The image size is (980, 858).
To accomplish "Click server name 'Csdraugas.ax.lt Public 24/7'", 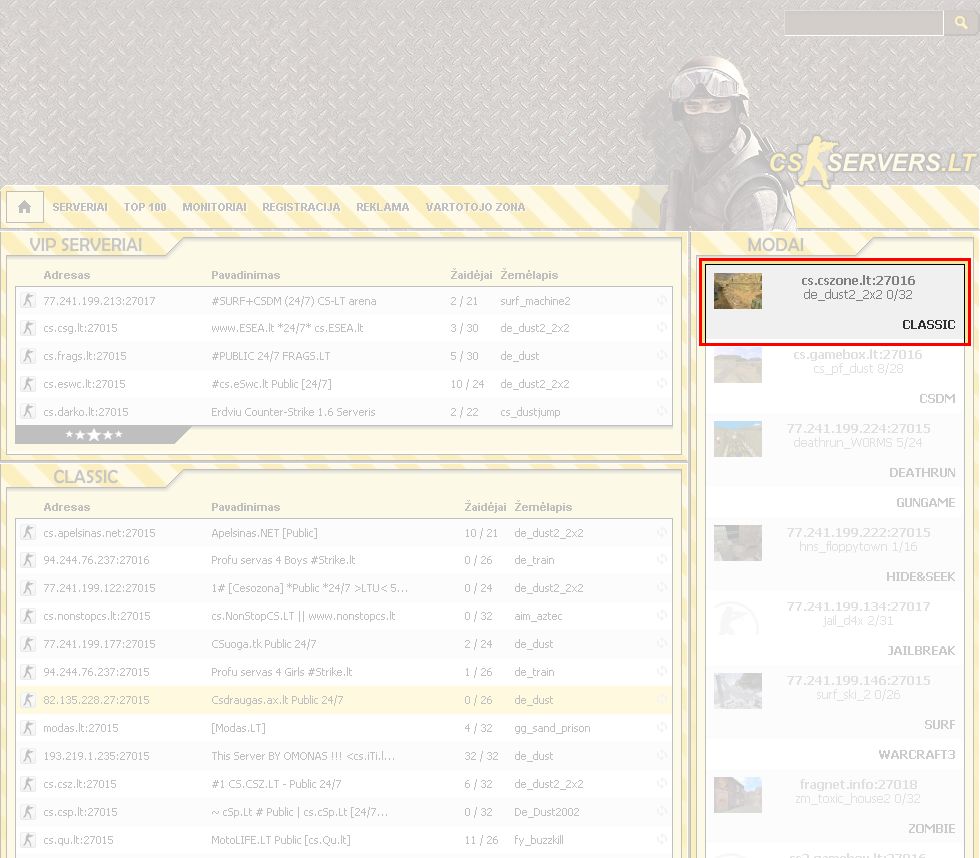I will click(277, 700).
